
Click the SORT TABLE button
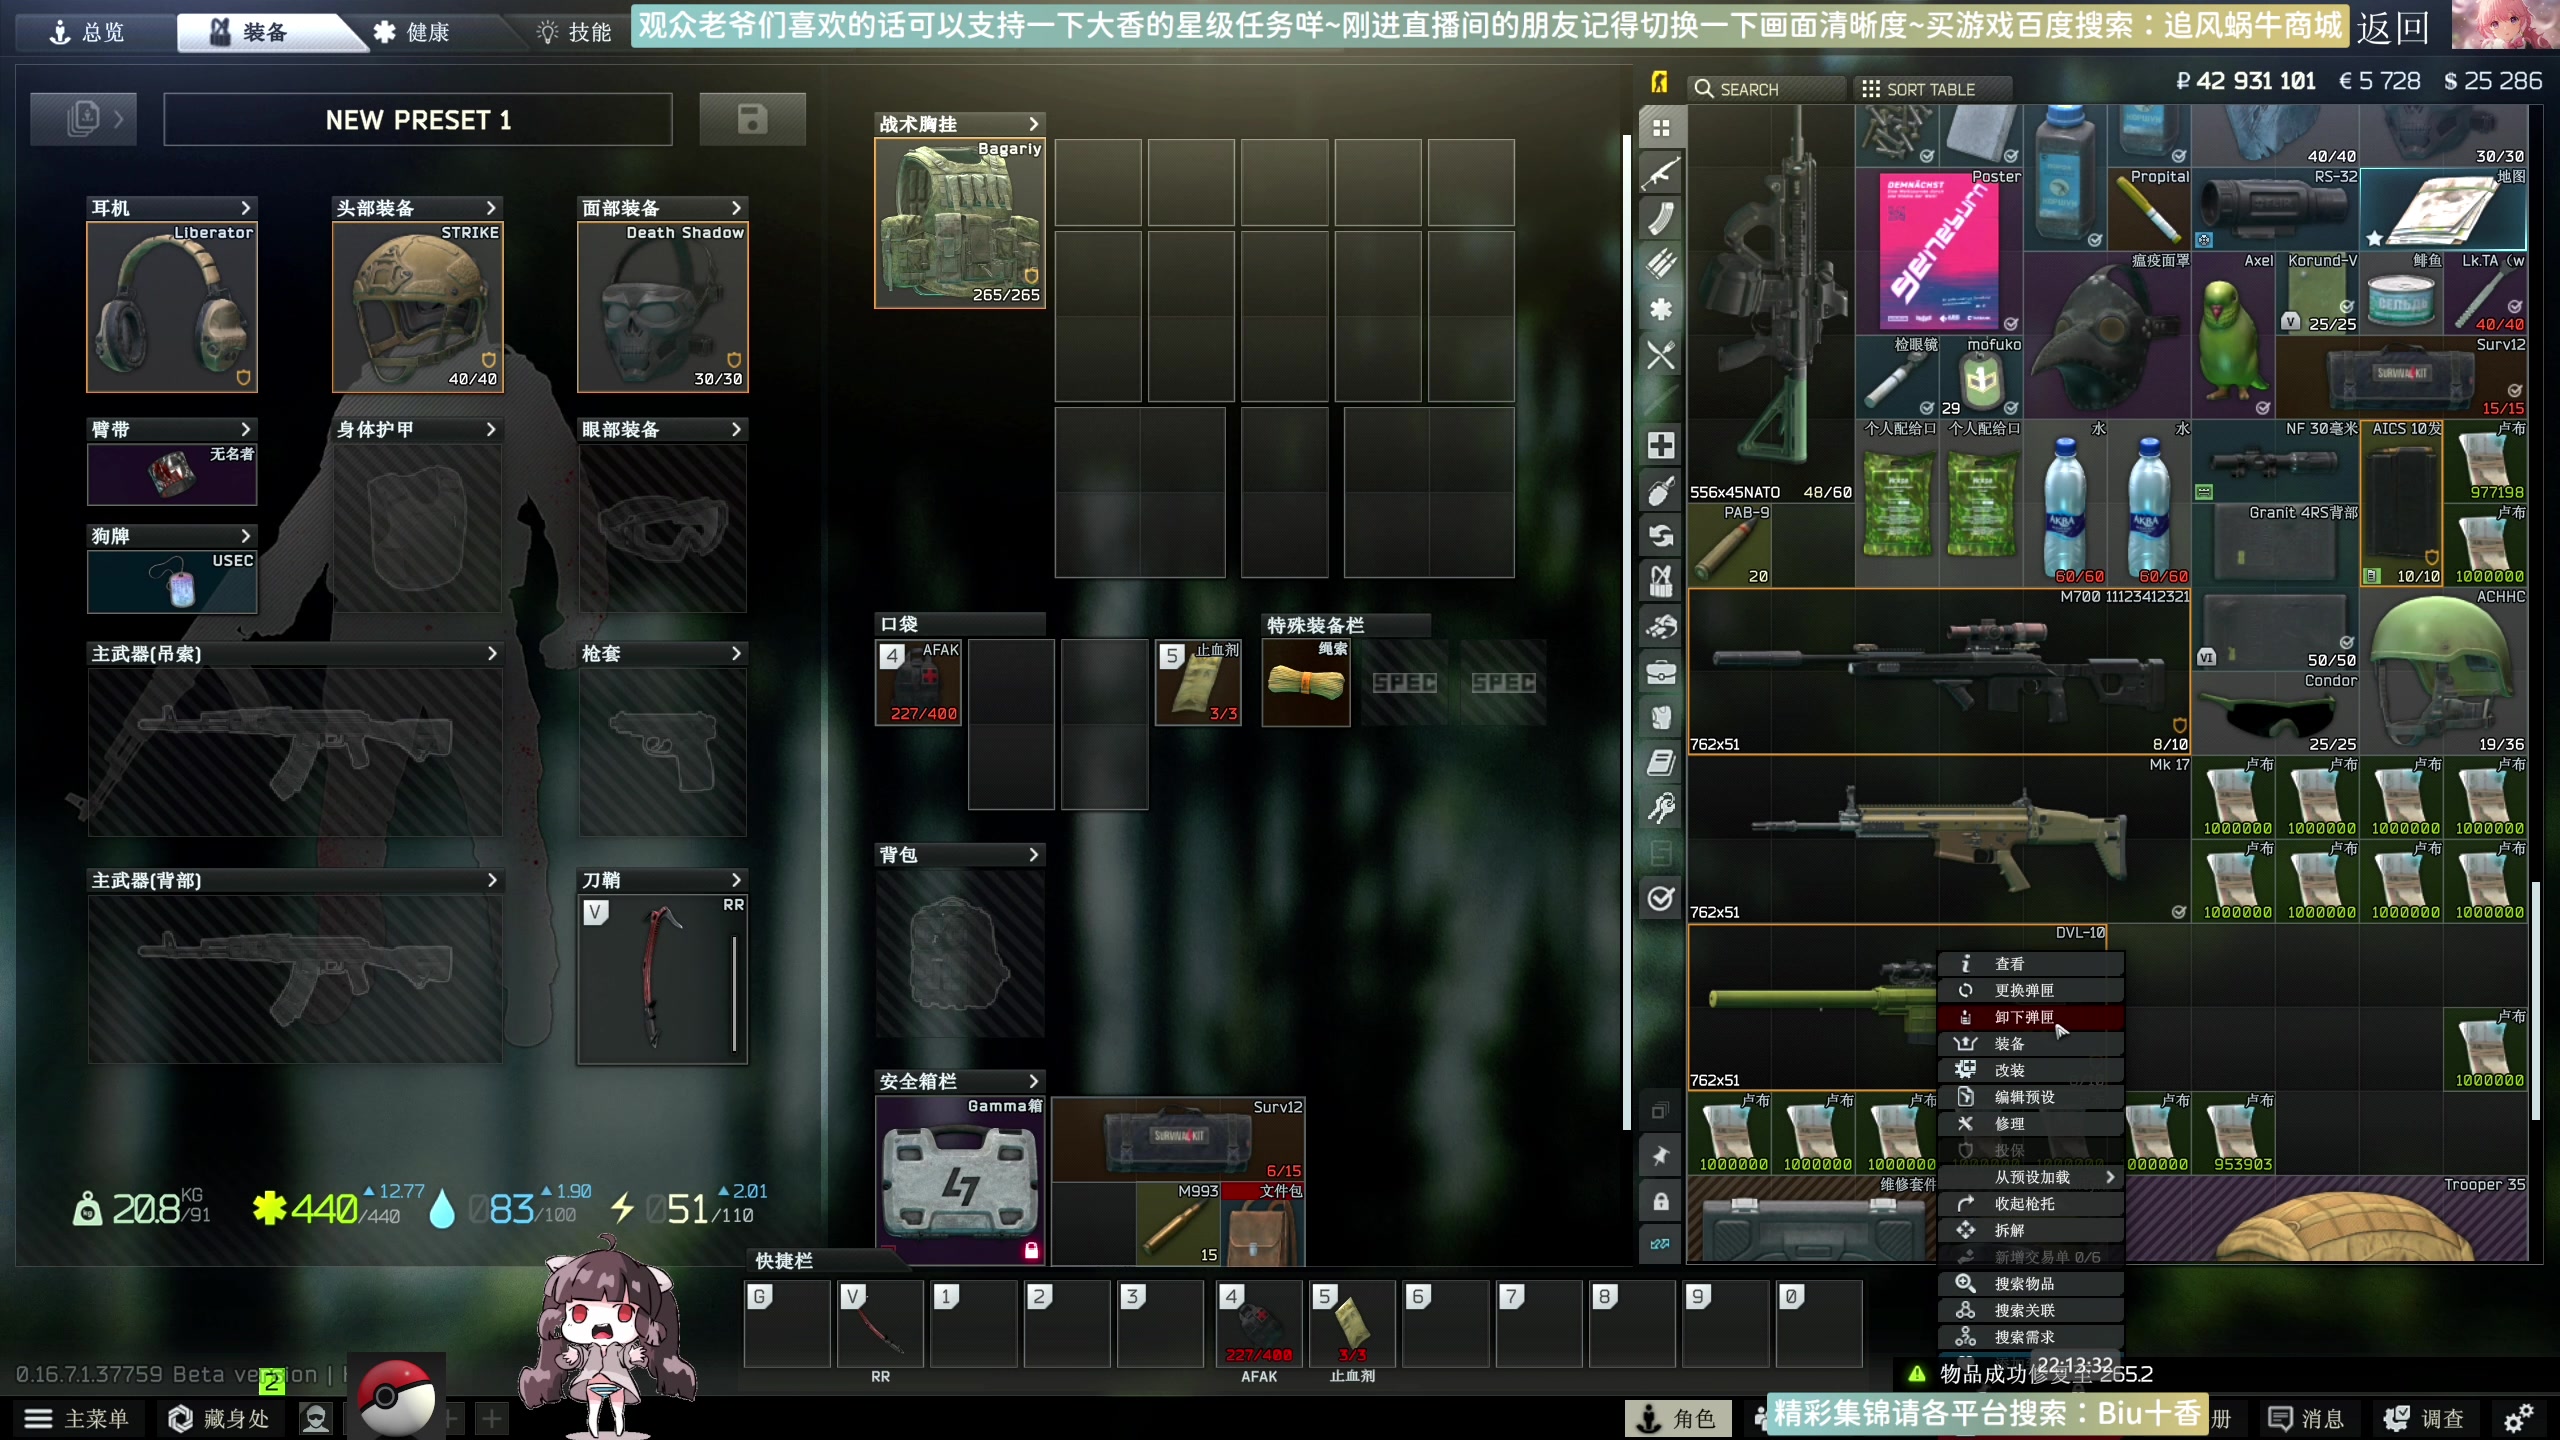(1932, 89)
